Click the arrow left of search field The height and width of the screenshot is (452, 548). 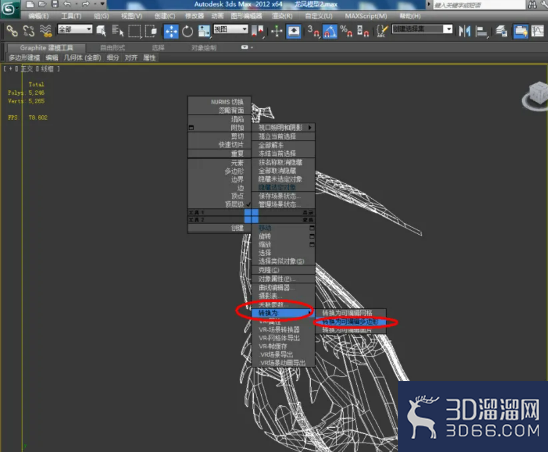tap(429, 4)
